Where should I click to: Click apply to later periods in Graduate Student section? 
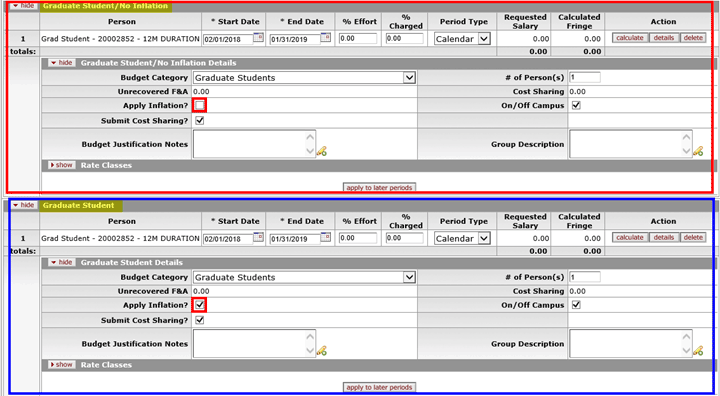click(x=380, y=387)
